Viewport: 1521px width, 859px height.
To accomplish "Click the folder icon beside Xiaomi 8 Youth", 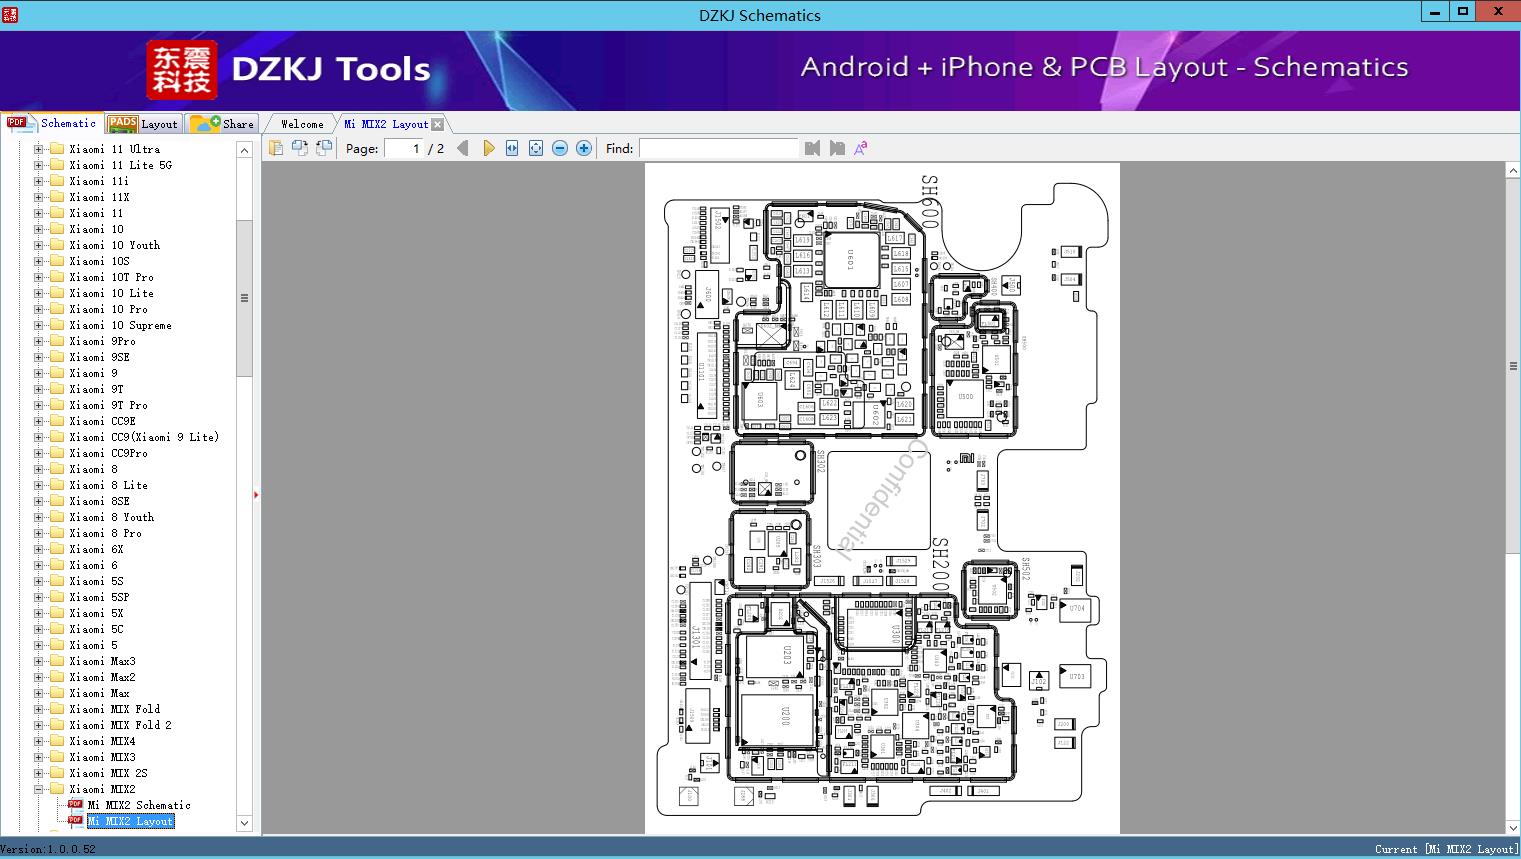I will pyautogui.click(x=57, y=517).
